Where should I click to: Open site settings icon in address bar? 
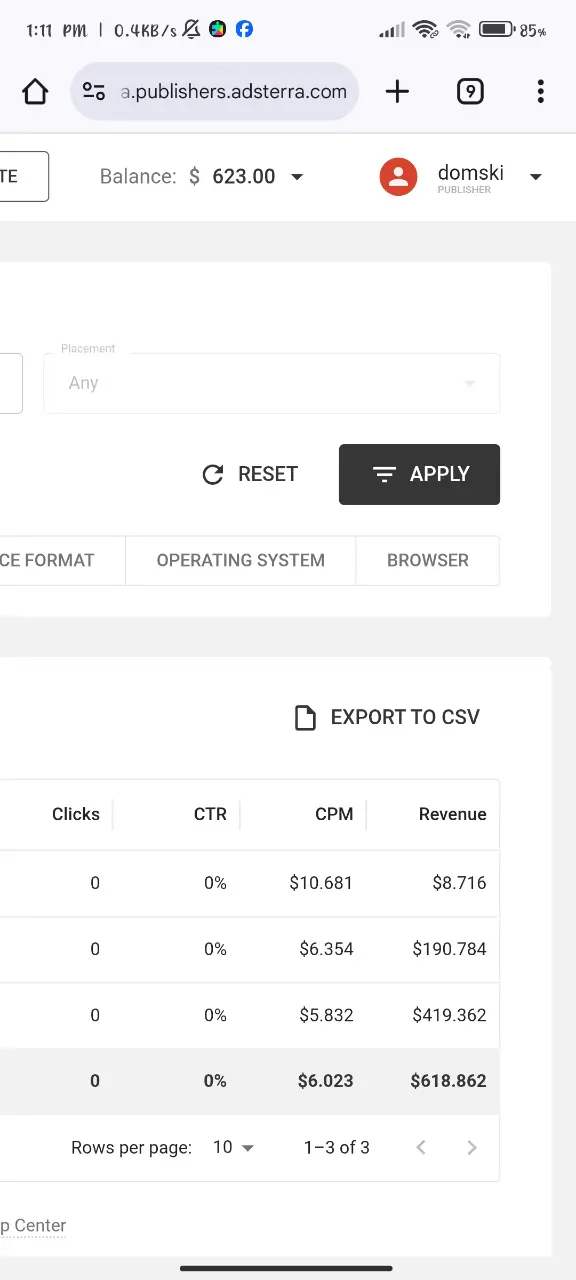[x=94, y=92]
